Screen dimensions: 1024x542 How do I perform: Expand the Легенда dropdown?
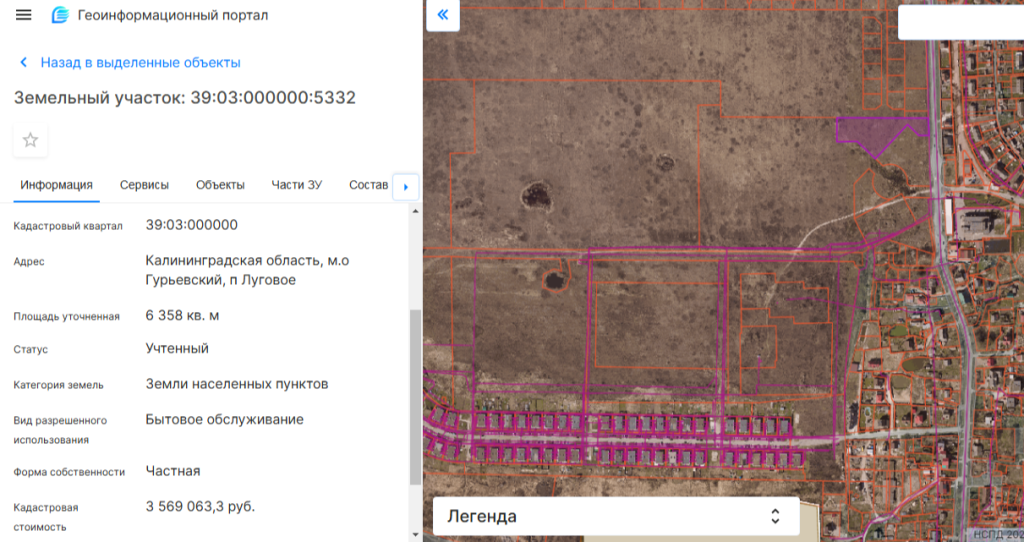tap(616, 517)
